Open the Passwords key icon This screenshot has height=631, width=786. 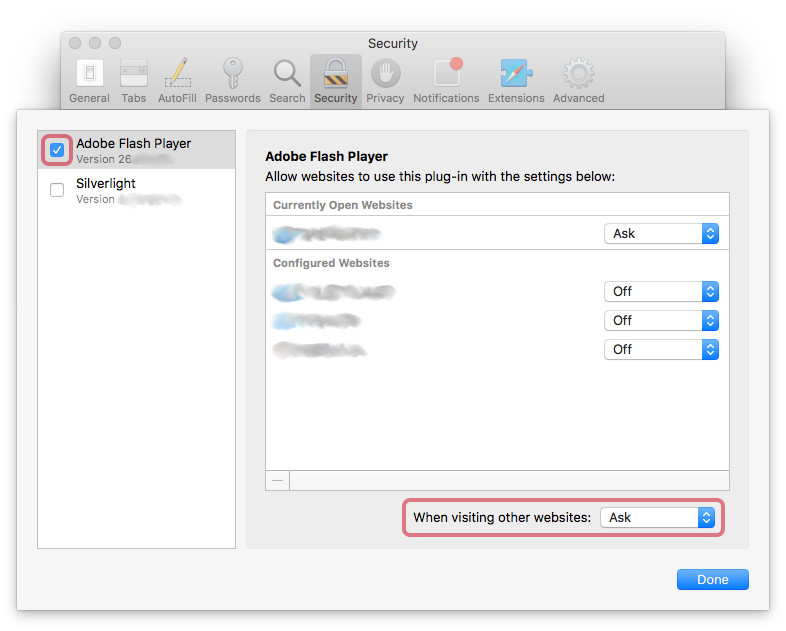tap(232, 74)
